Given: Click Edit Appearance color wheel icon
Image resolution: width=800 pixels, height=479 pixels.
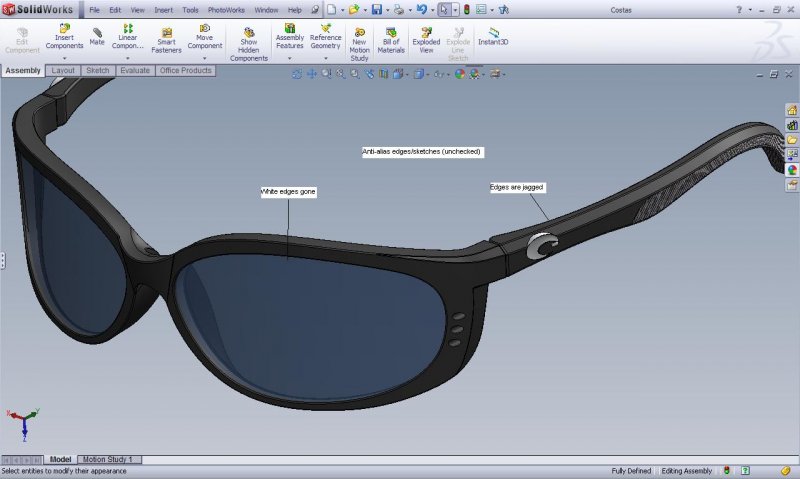Looking at the screenshot, I should (x=460, y=74).
